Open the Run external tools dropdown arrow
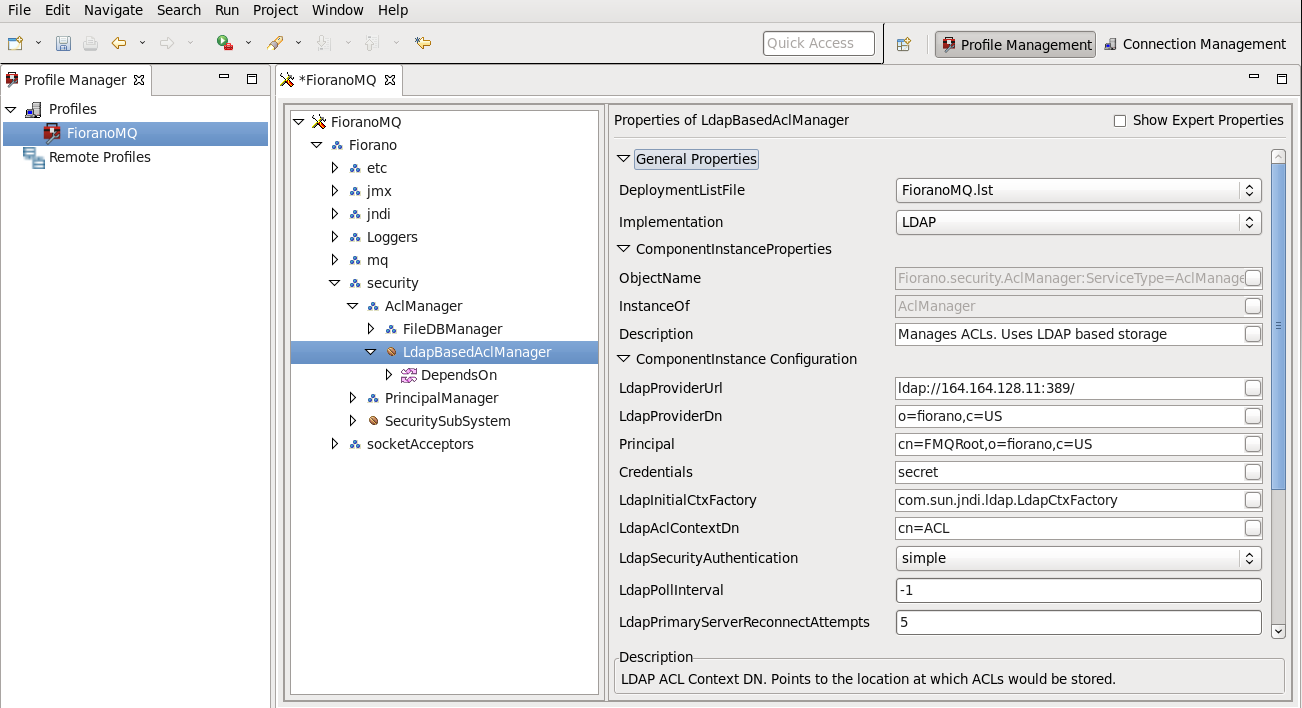1302x708 pixels. pyautogui.click(x=249, y=43)
